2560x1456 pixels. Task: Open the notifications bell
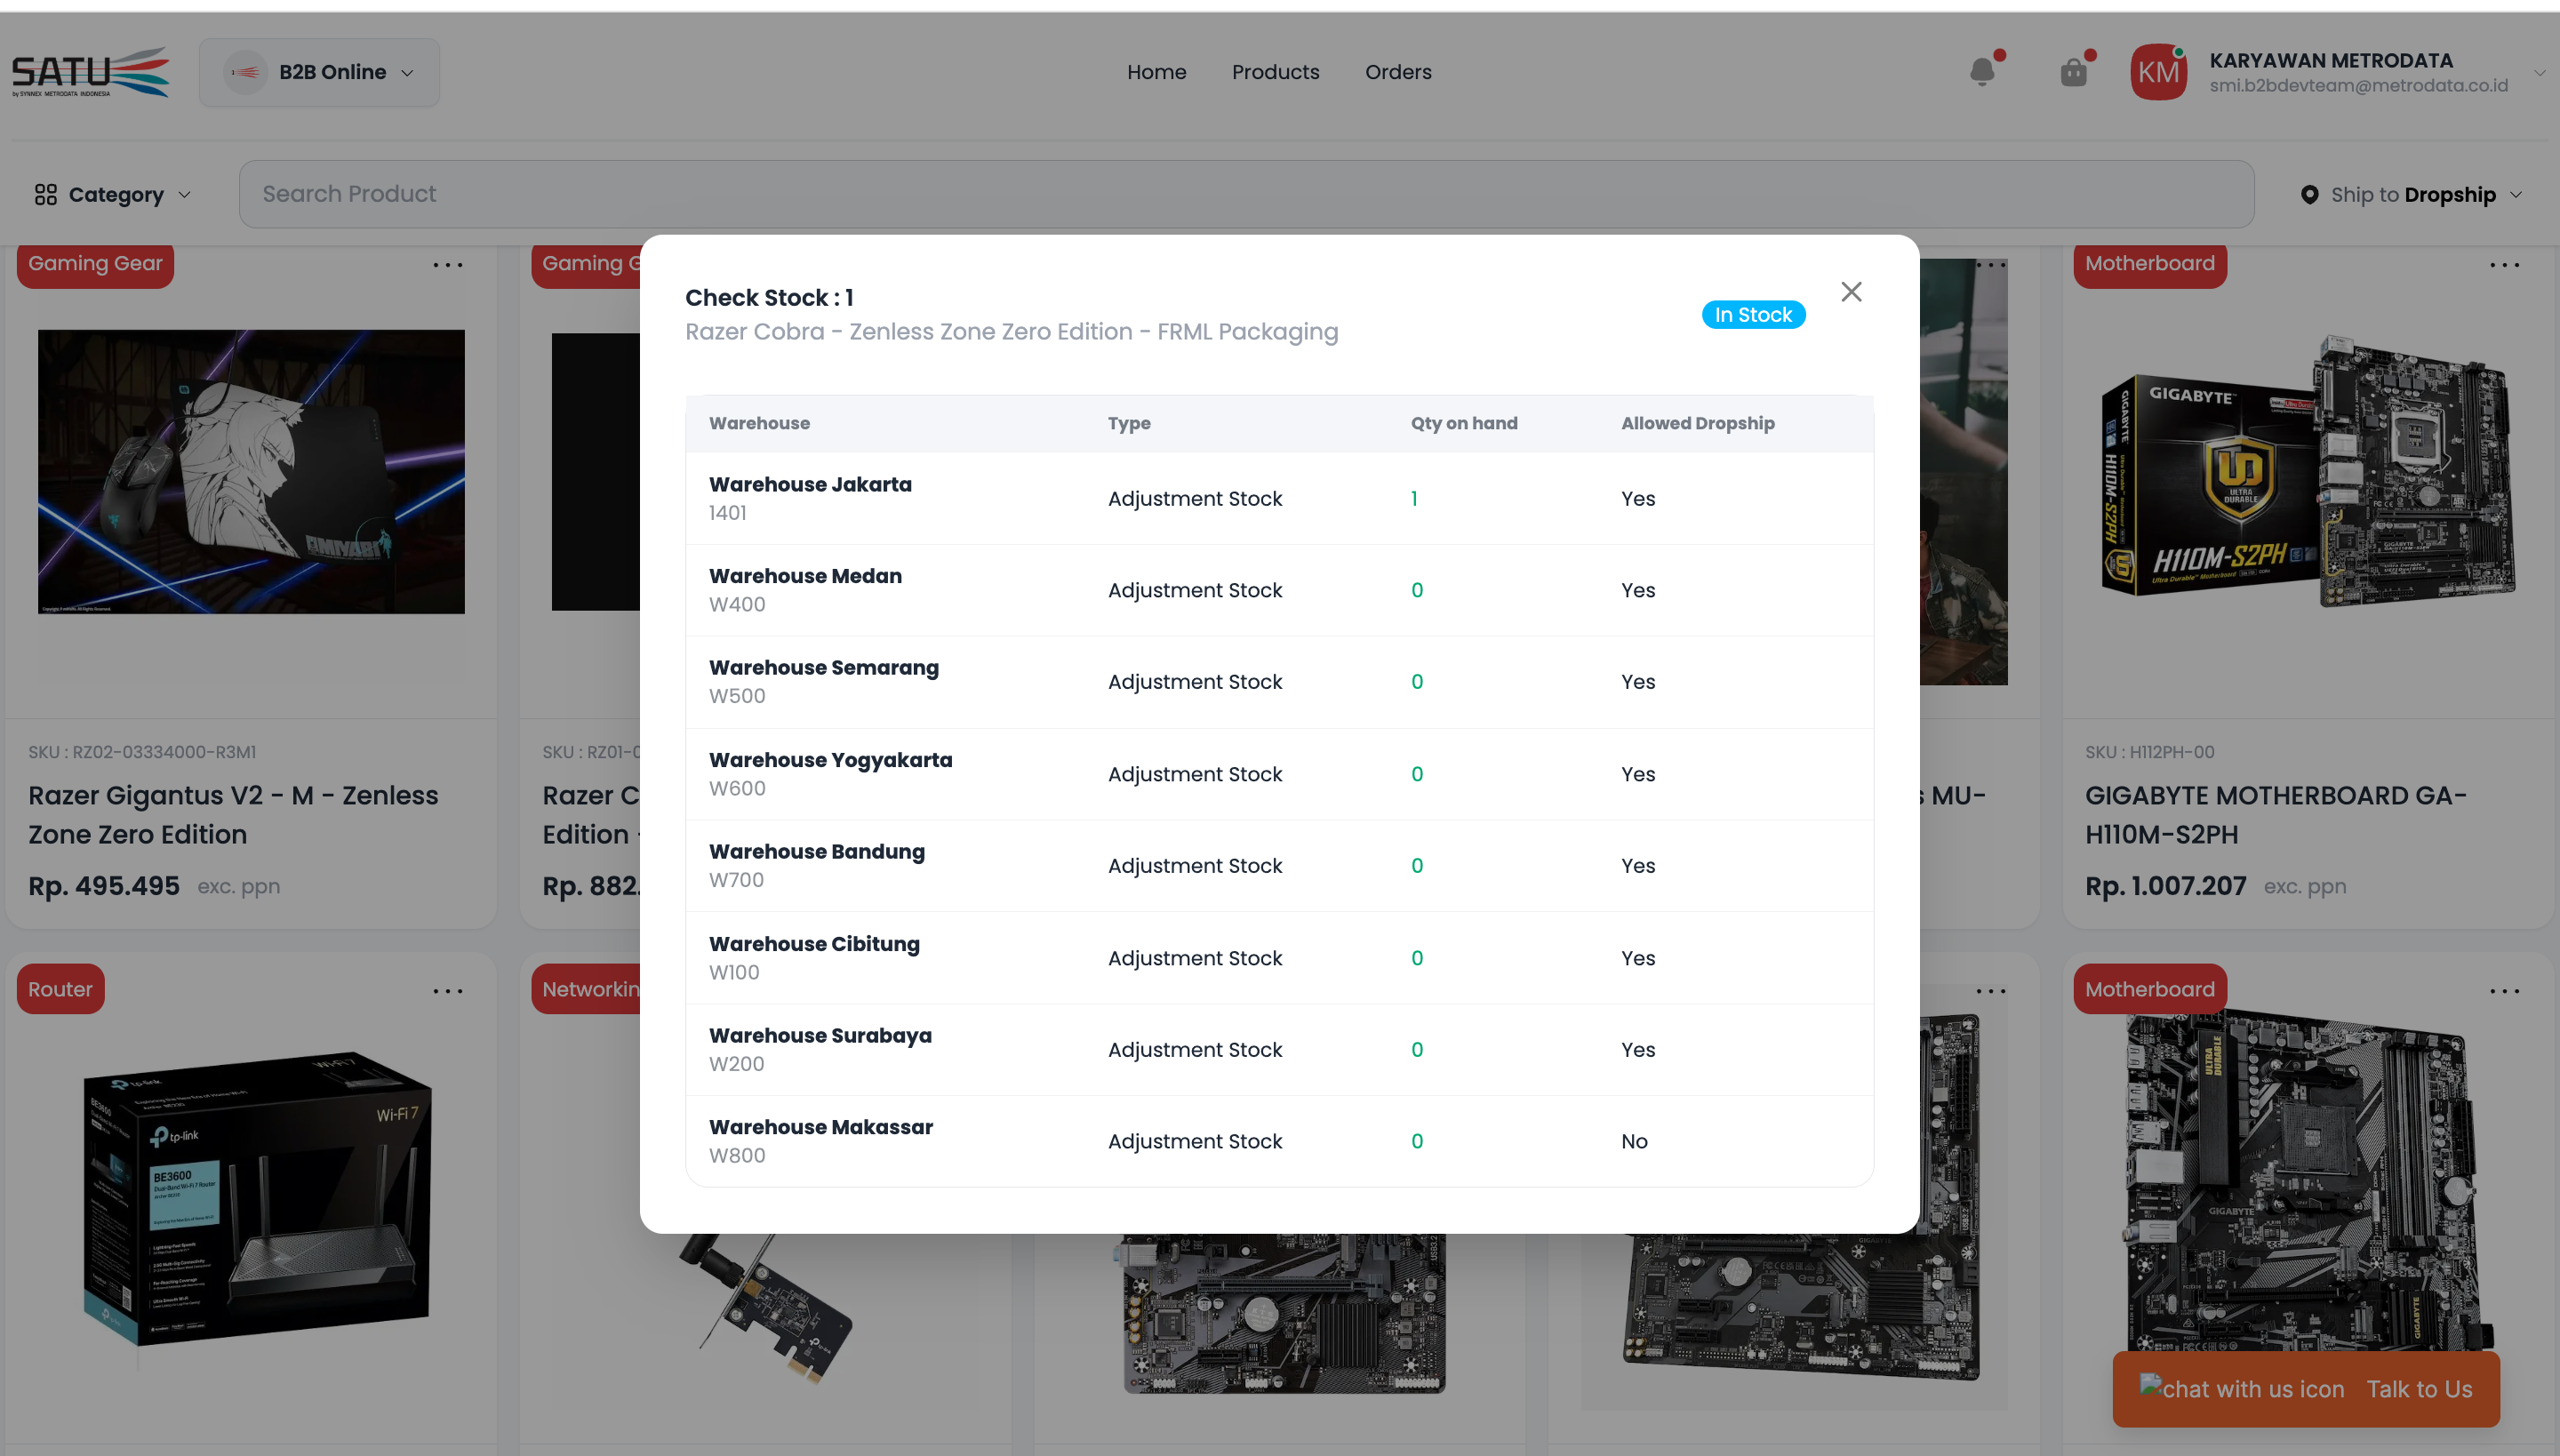[1982, 72]
